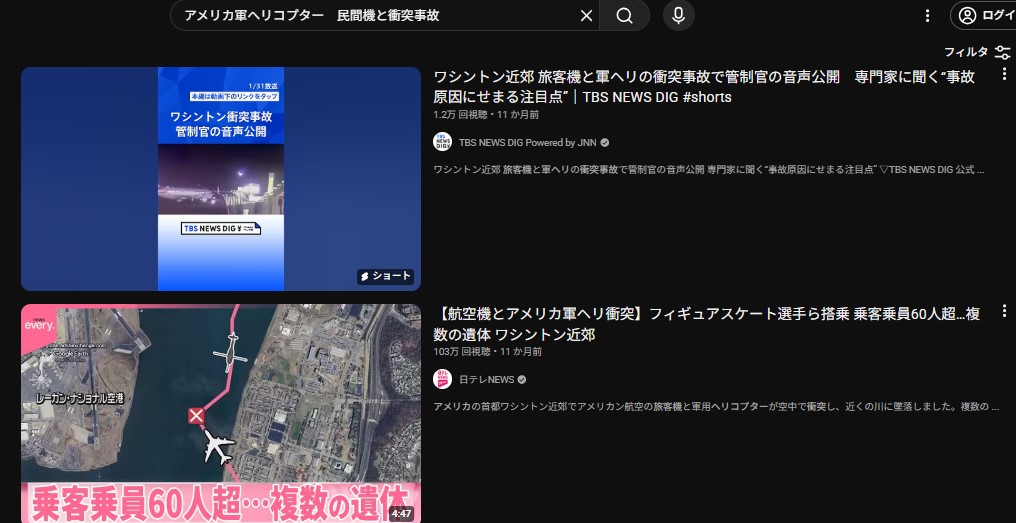Click the 4:47 duration badge on the thumbnail
The image size is (1016, 523).
[401, 514]
